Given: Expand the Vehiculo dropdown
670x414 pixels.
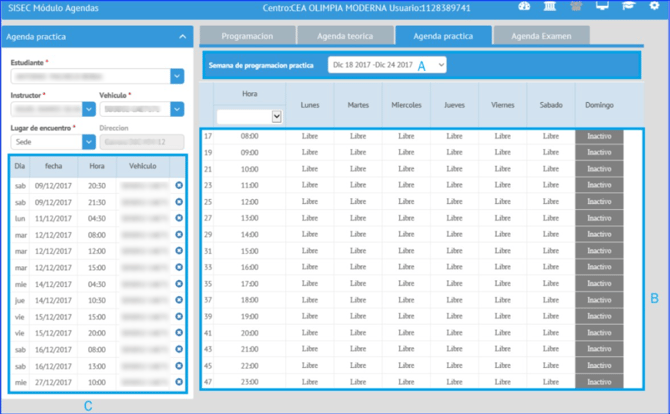Looking at the screenshot, I should pyautogui.click(x=177, y=109).
